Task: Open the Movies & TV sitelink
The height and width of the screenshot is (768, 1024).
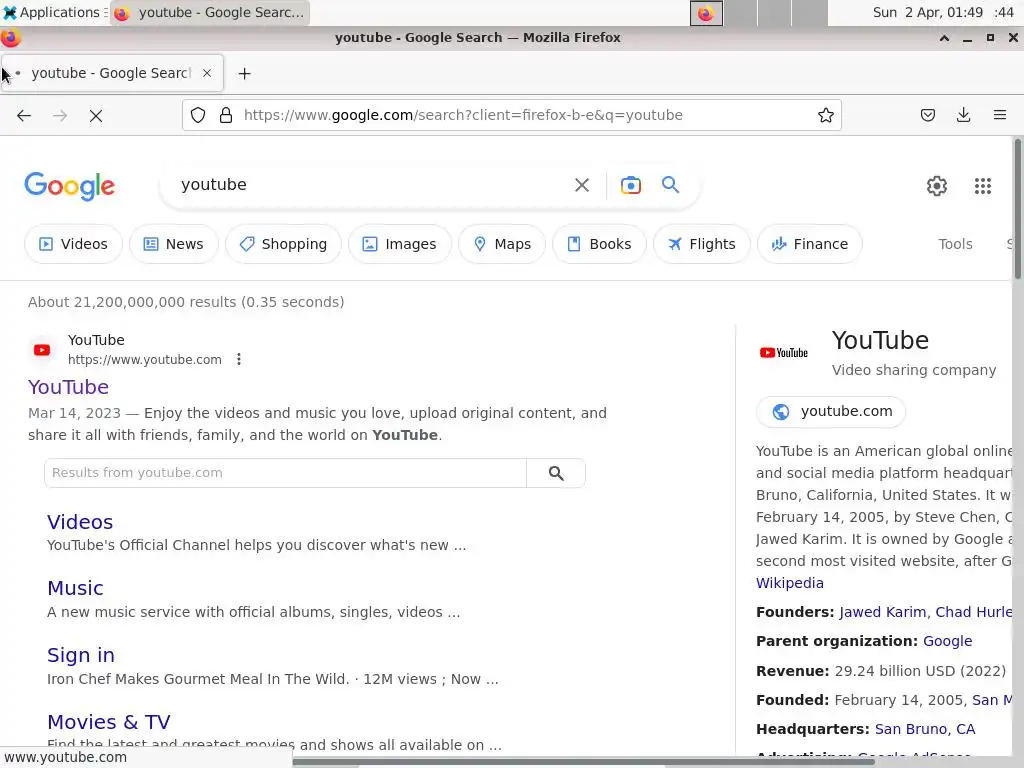Action: point(108,722)
